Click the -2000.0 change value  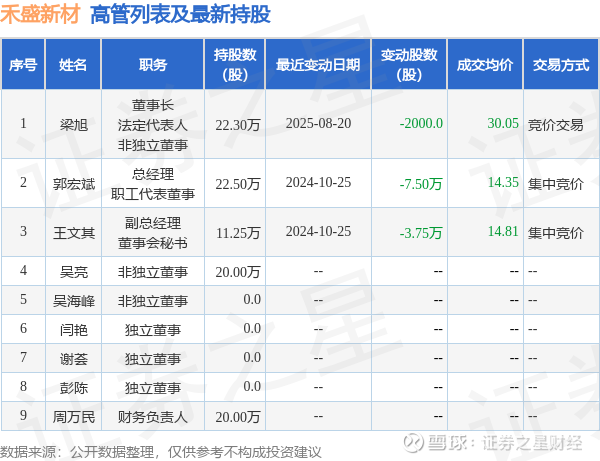(421, 123)
